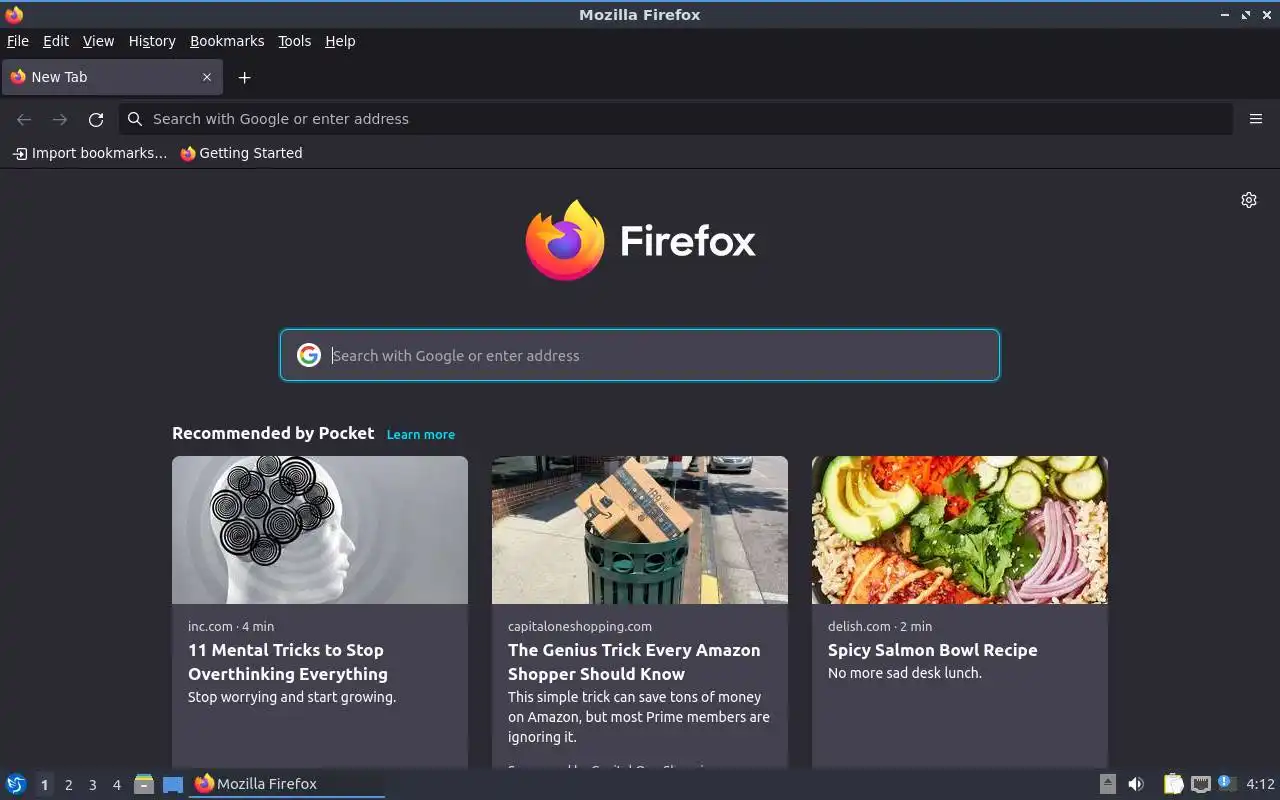Open the salmon bowl food thumbnail
The image size is (1280, 800).
pos(960,530)
